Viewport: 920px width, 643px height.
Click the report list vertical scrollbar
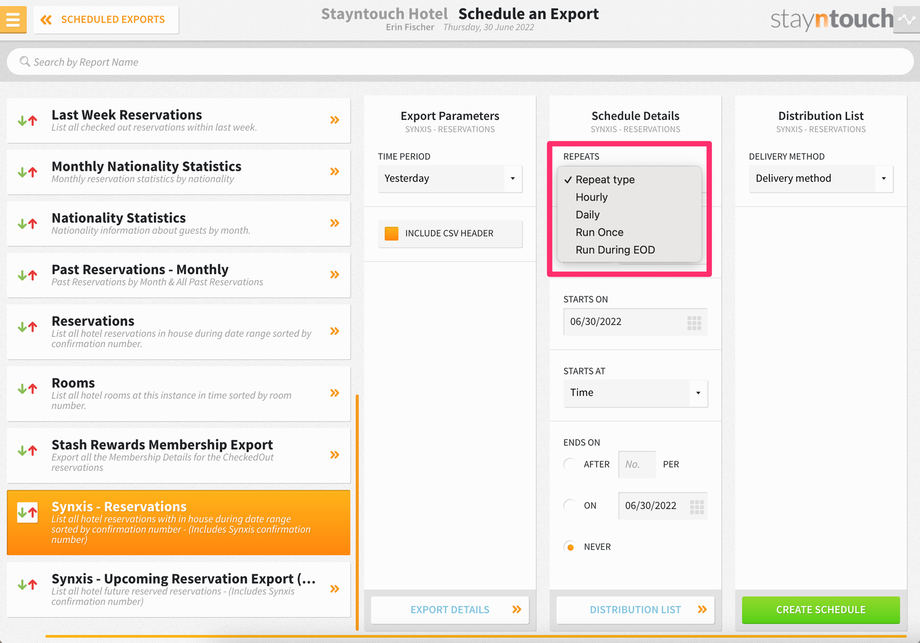[x=357, y=512]
